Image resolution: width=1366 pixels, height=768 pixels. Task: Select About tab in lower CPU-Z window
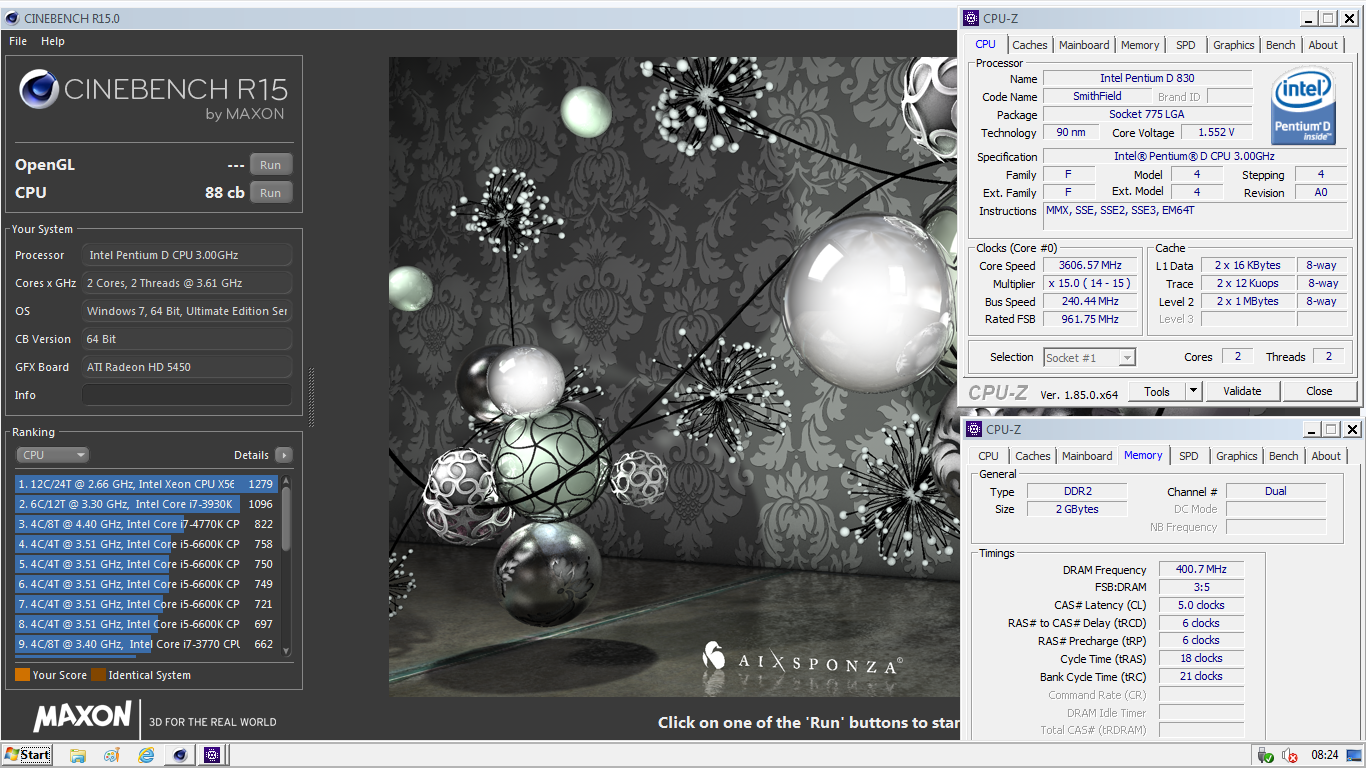pyautogui.click(x=1326, y=456)
